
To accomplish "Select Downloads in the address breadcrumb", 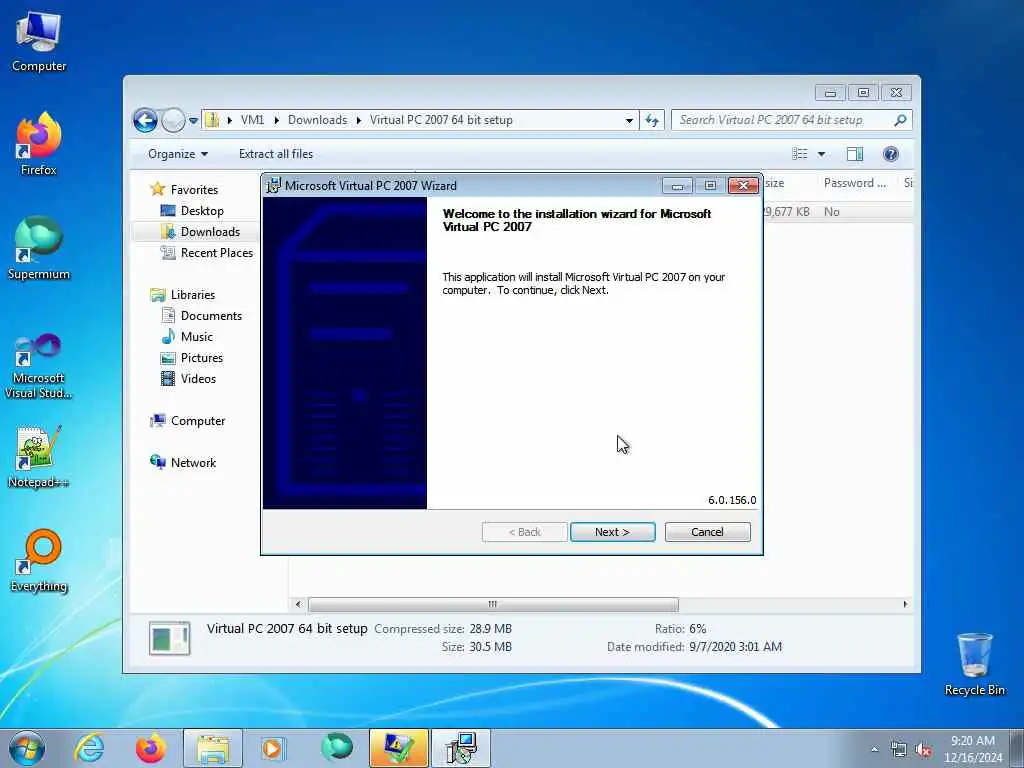I will click(x=317, y=120).
